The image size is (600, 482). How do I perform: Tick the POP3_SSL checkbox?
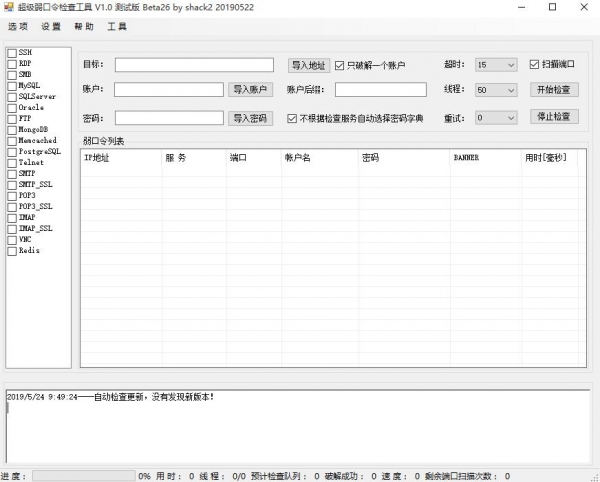12,207
